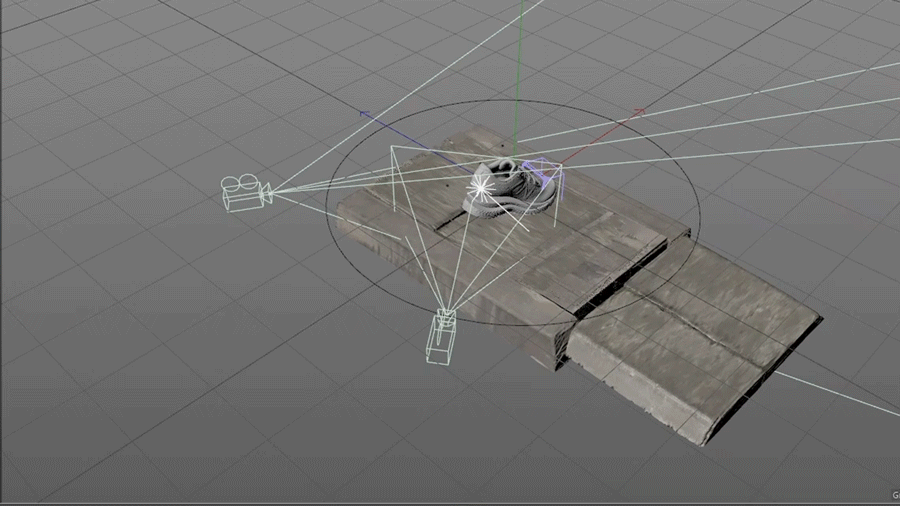The image size is (900, 506).
Task: Select the left camera with film reels
Action: tap(243, 192)
